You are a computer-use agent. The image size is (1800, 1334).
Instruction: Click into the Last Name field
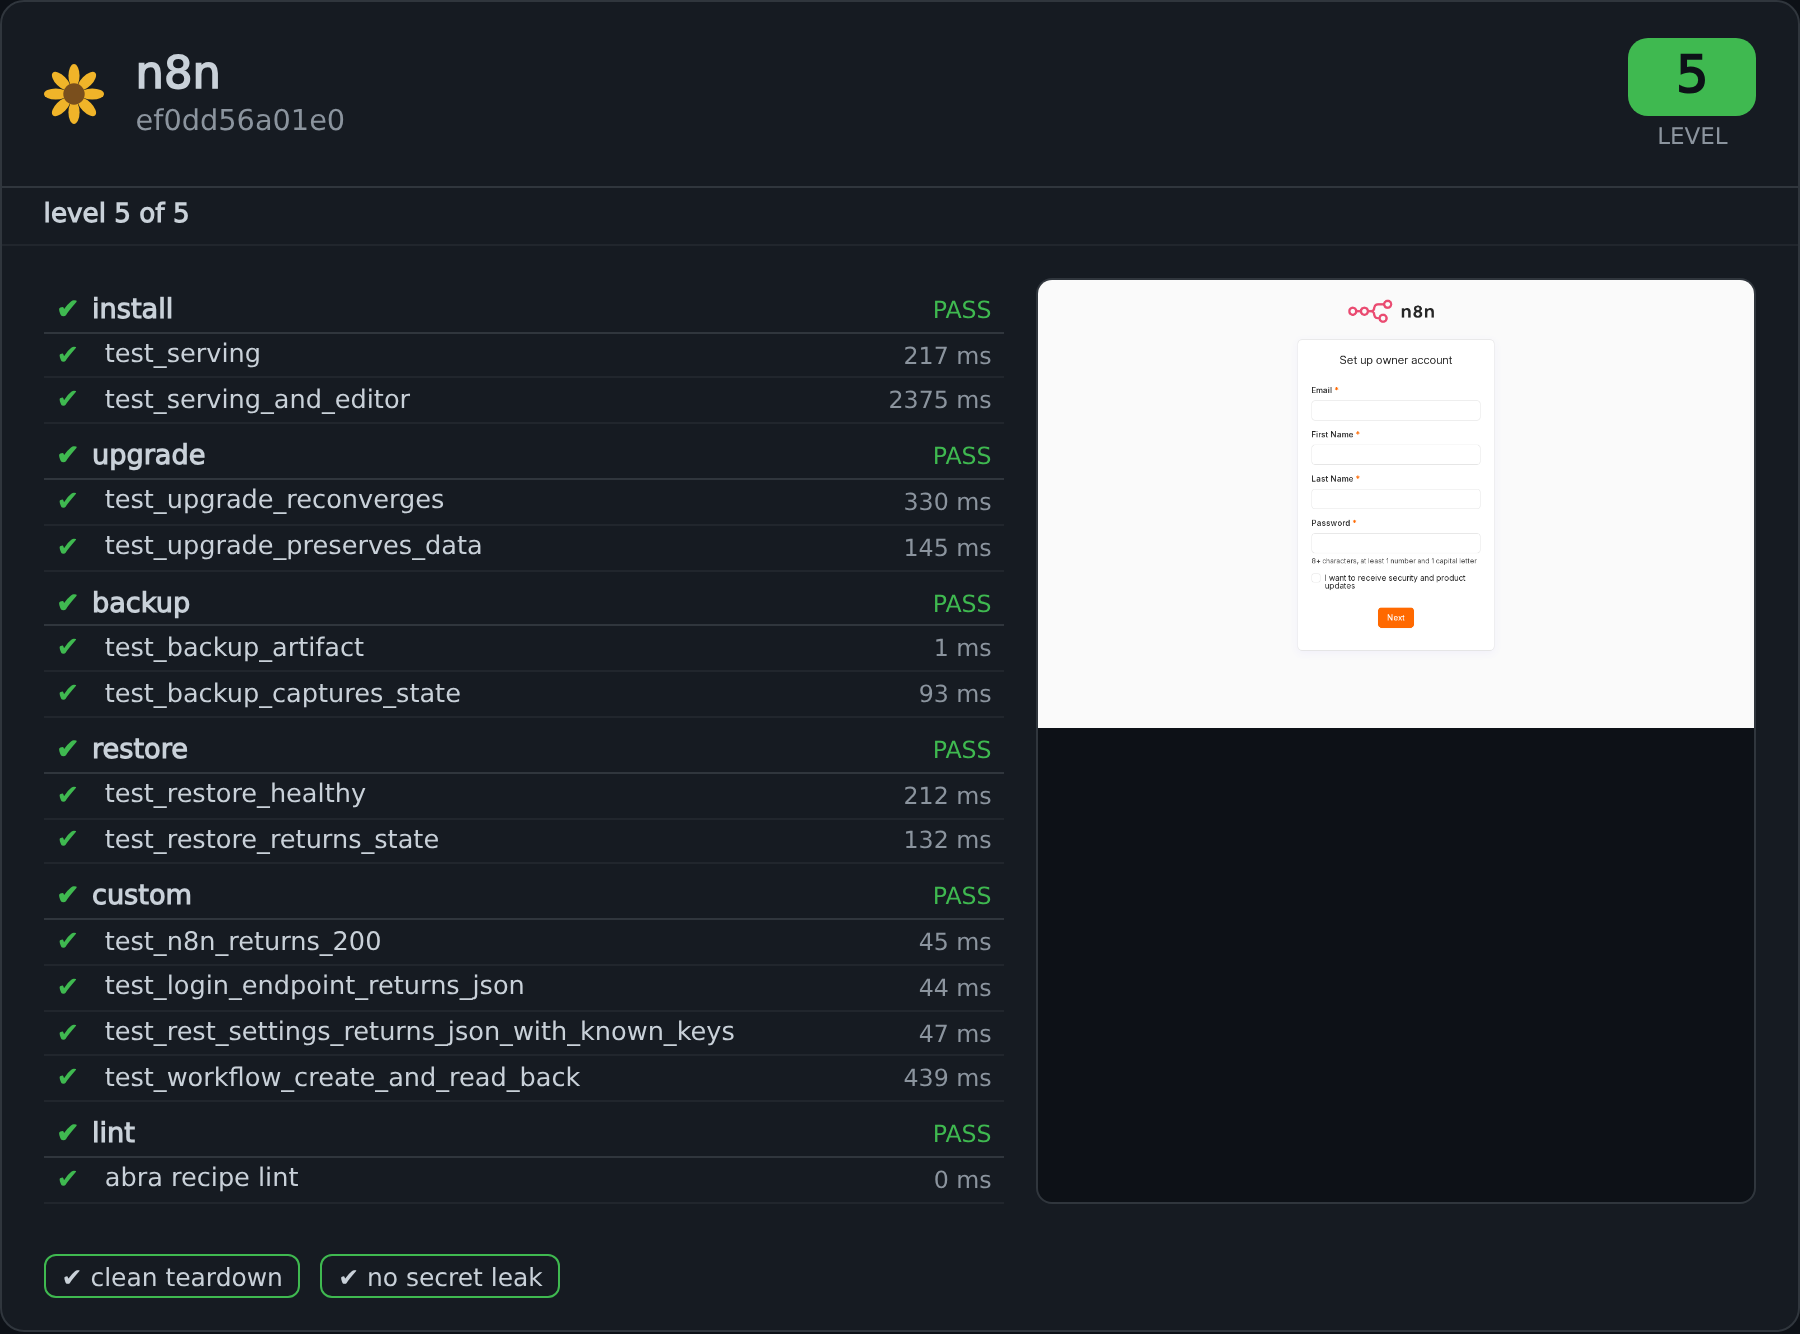[x=1396, y=499]
